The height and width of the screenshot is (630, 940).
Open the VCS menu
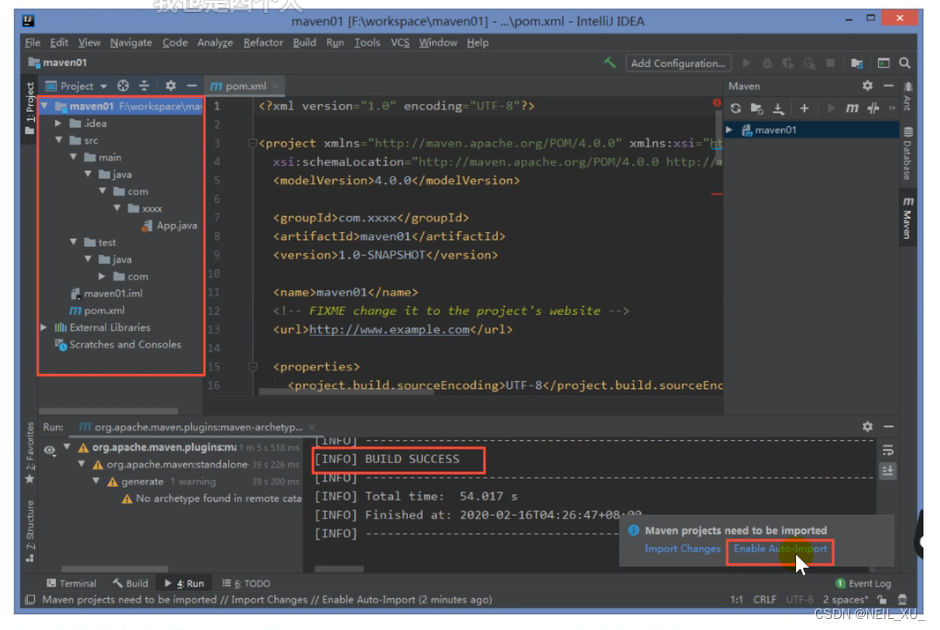coord(400,43)
